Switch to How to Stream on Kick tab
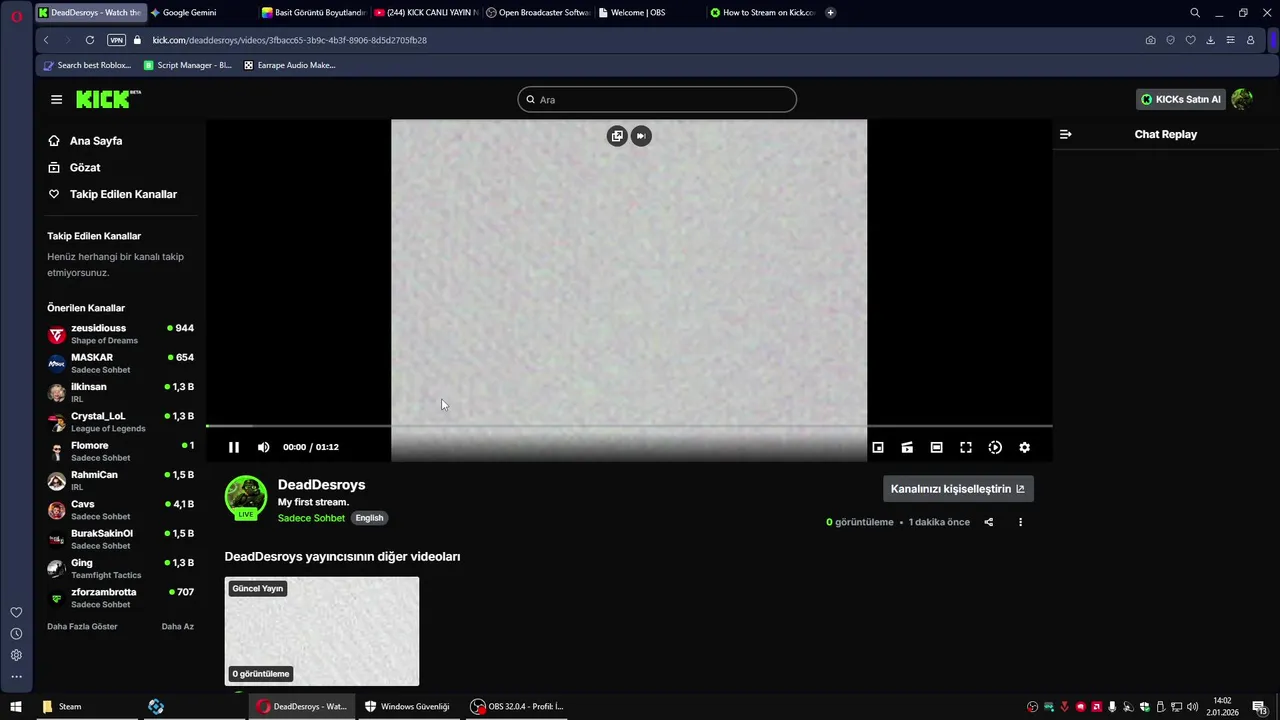1280x720 pixels. point(763,13)
